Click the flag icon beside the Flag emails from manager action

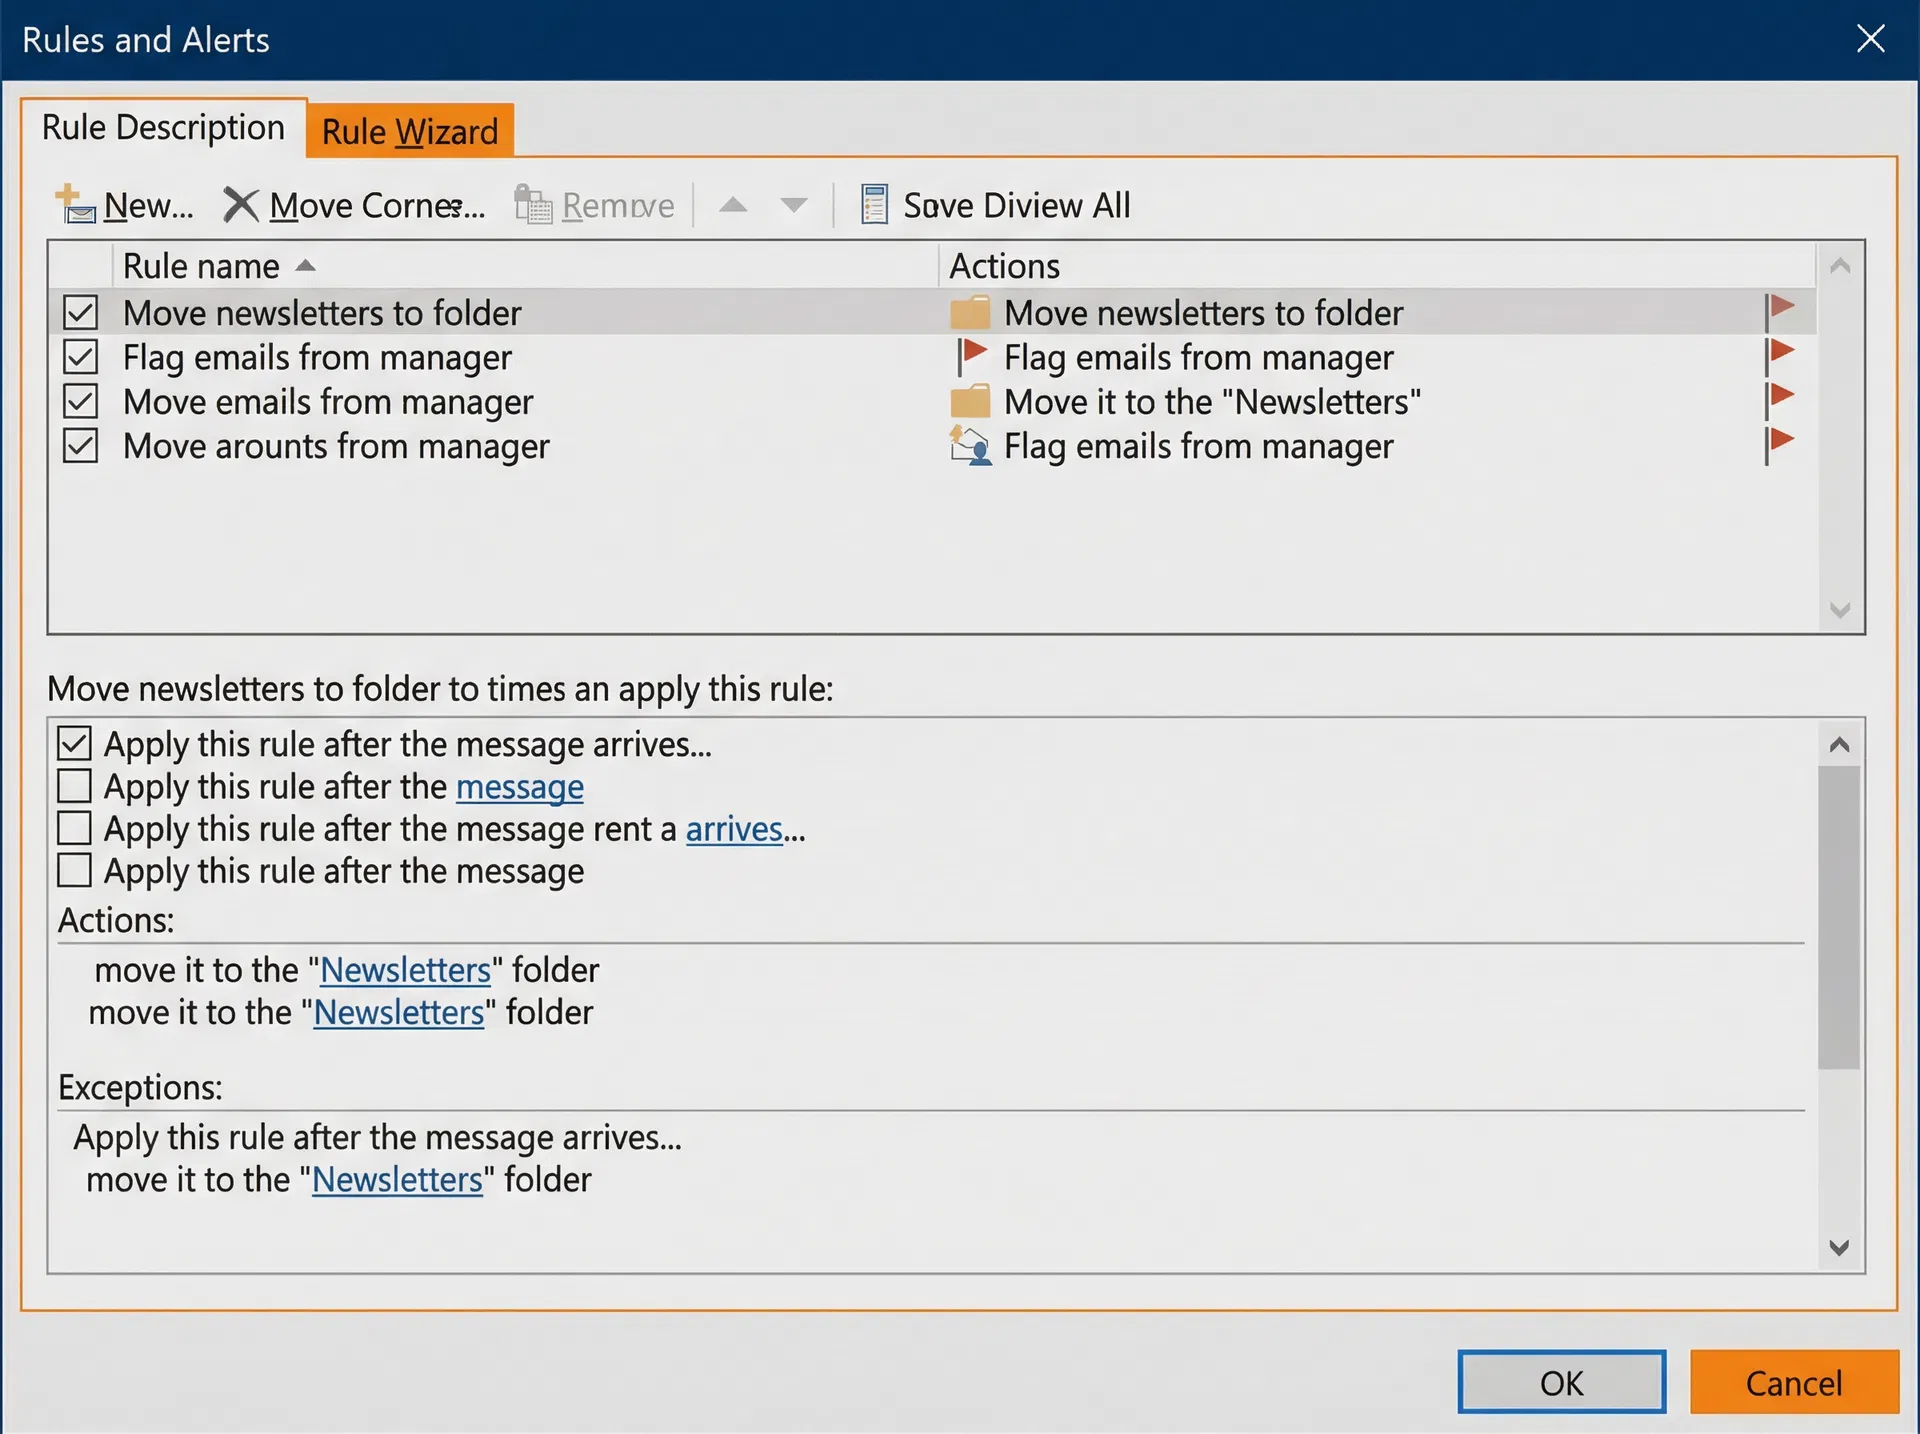(972, 356)
